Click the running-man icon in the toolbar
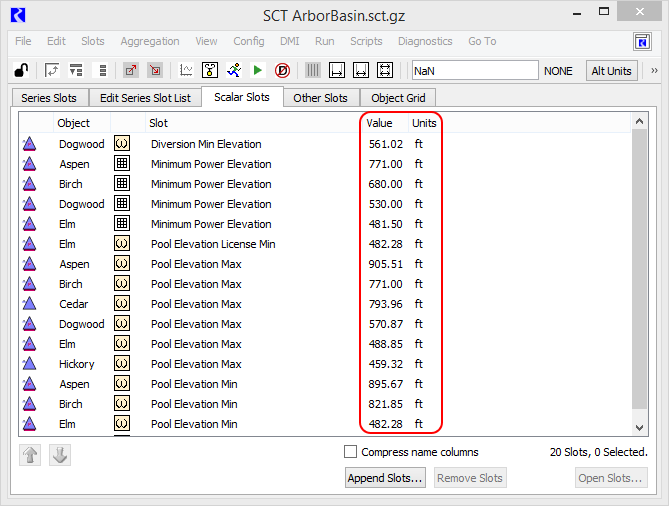Image resolution: width=669 pixels, height=506 pixels. point(234,71)
